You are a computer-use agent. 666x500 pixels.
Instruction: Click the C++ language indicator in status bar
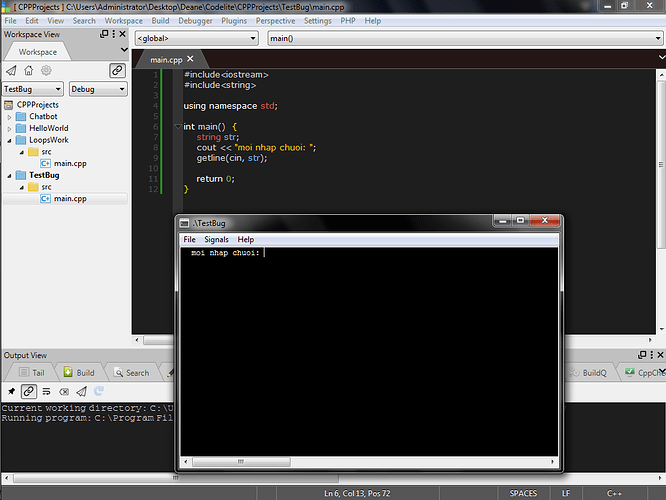(614, 493)
